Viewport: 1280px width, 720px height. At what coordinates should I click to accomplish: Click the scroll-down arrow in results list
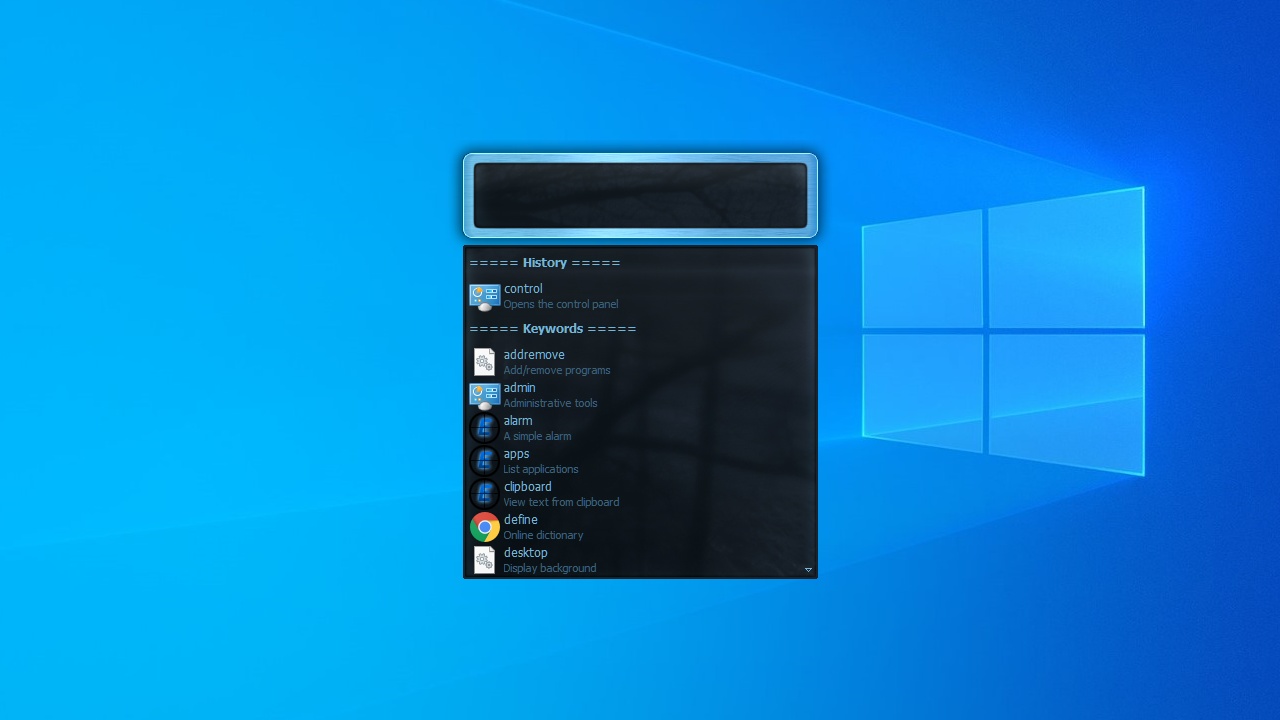[808, 570]
